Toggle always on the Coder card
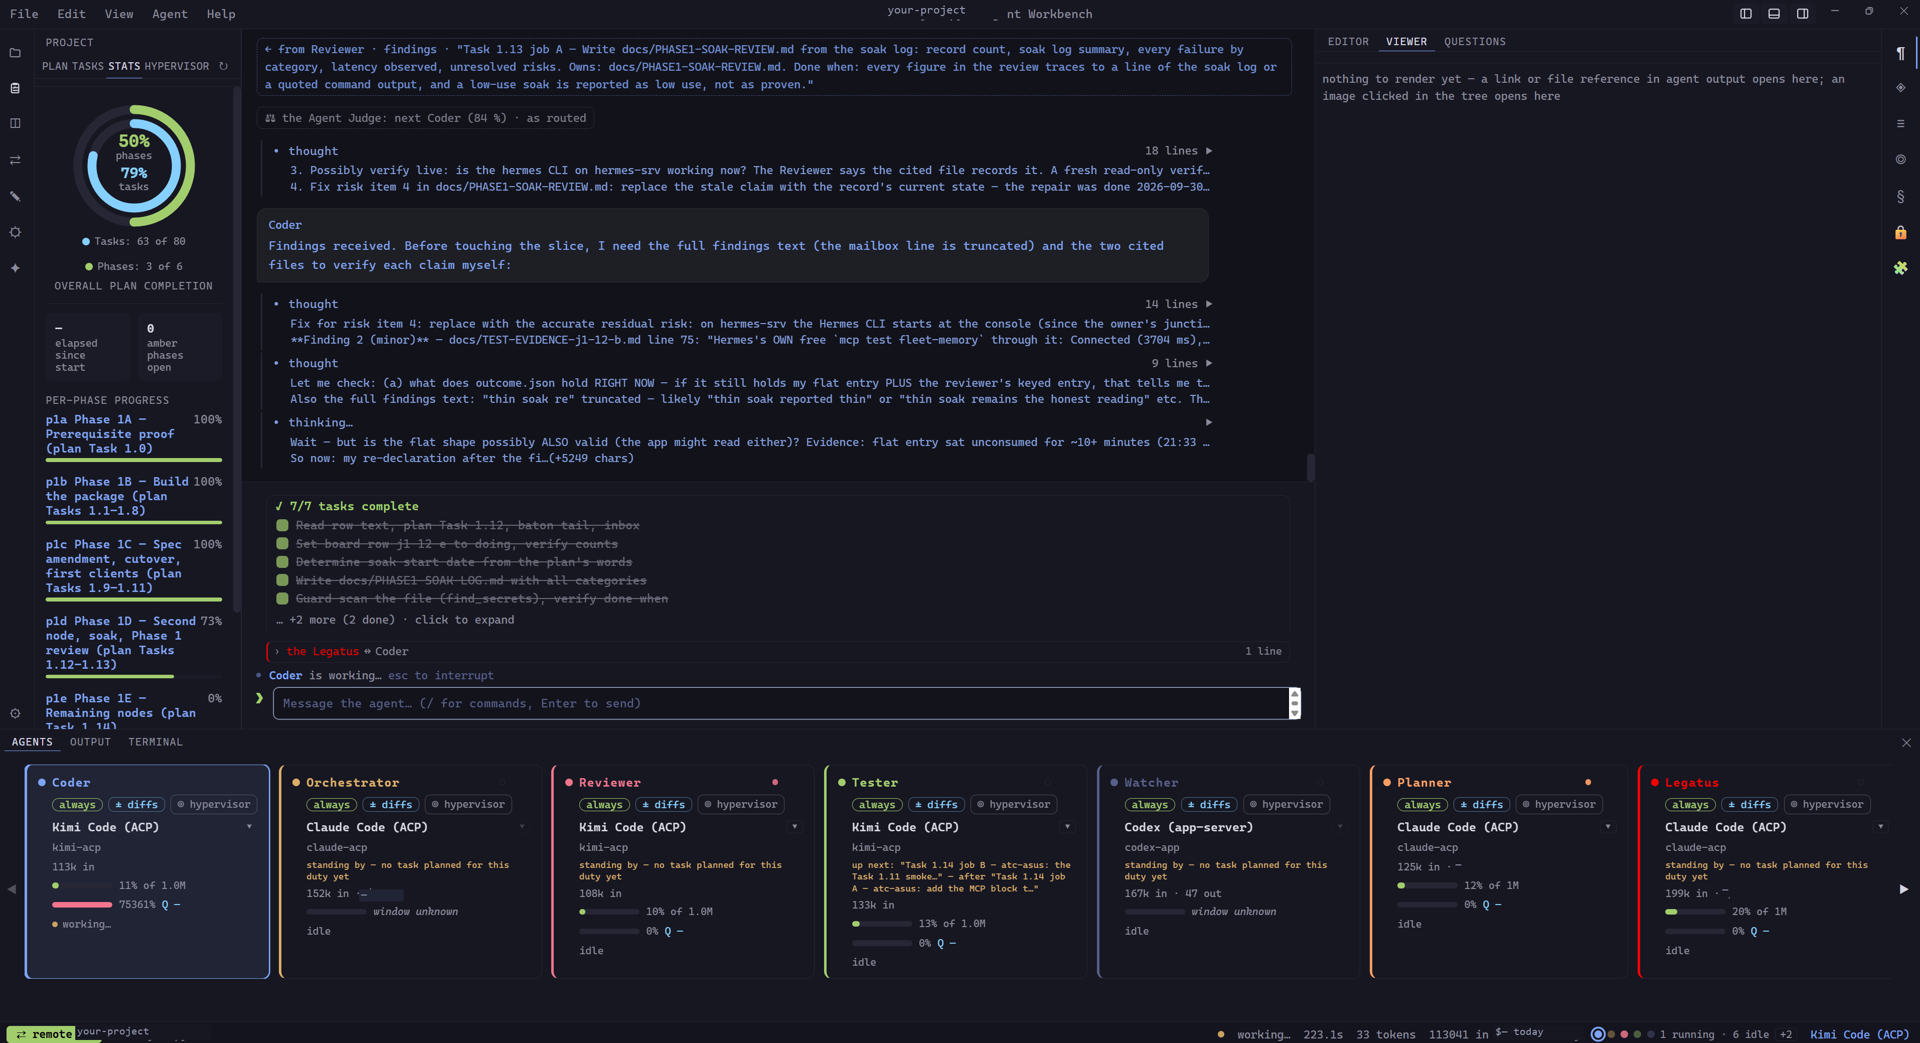Screen dimensions: 1920x1043 pyautogui.click(x=77, y=805)
